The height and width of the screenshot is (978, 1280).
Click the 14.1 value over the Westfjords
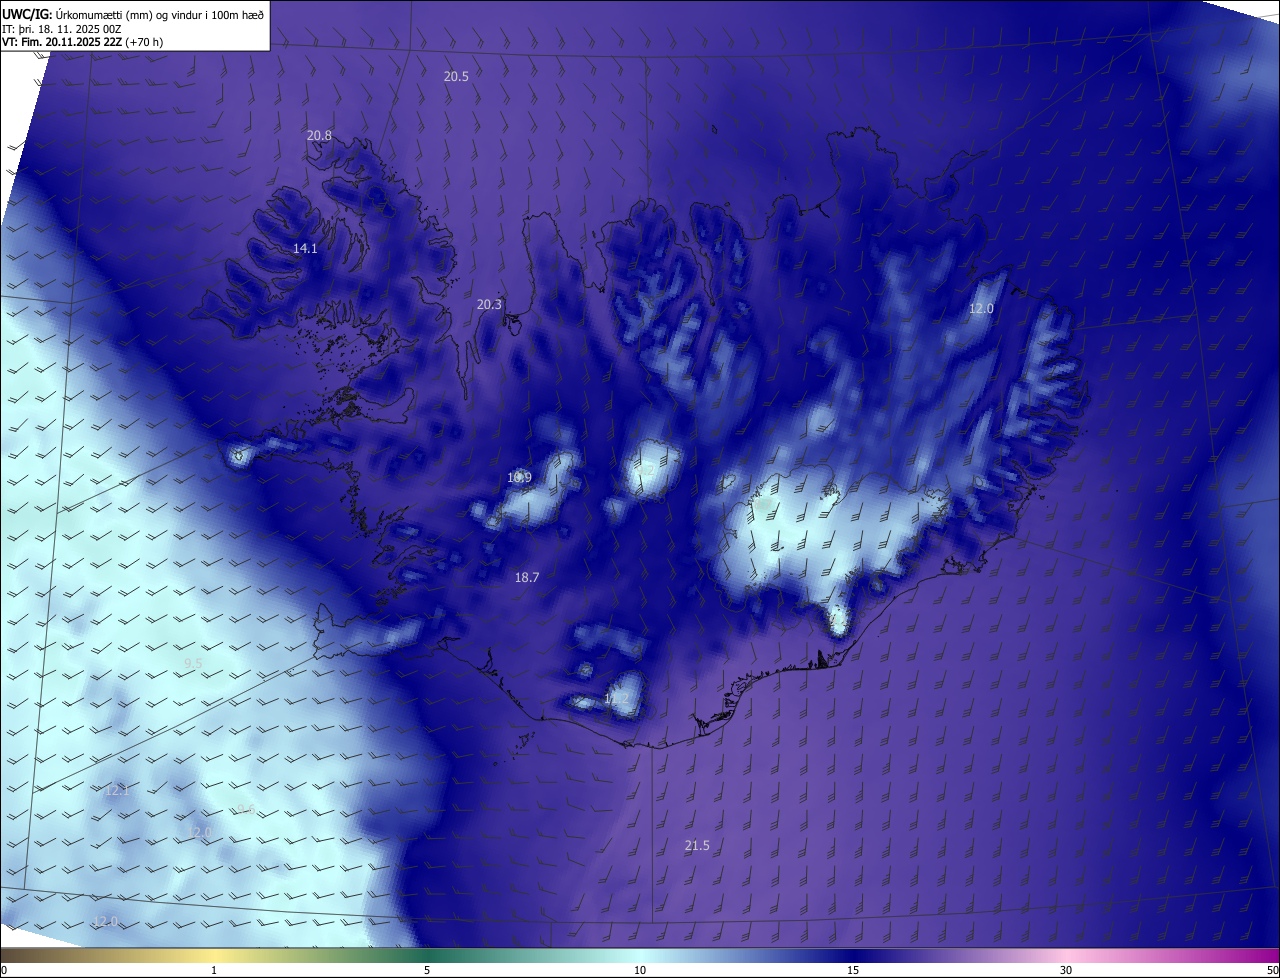point(305,248)
